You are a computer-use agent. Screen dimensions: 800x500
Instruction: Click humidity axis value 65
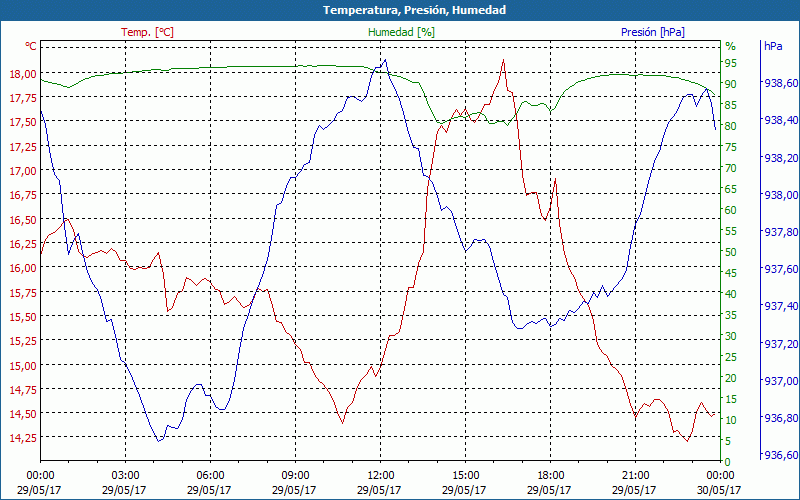tap(731, 189)
